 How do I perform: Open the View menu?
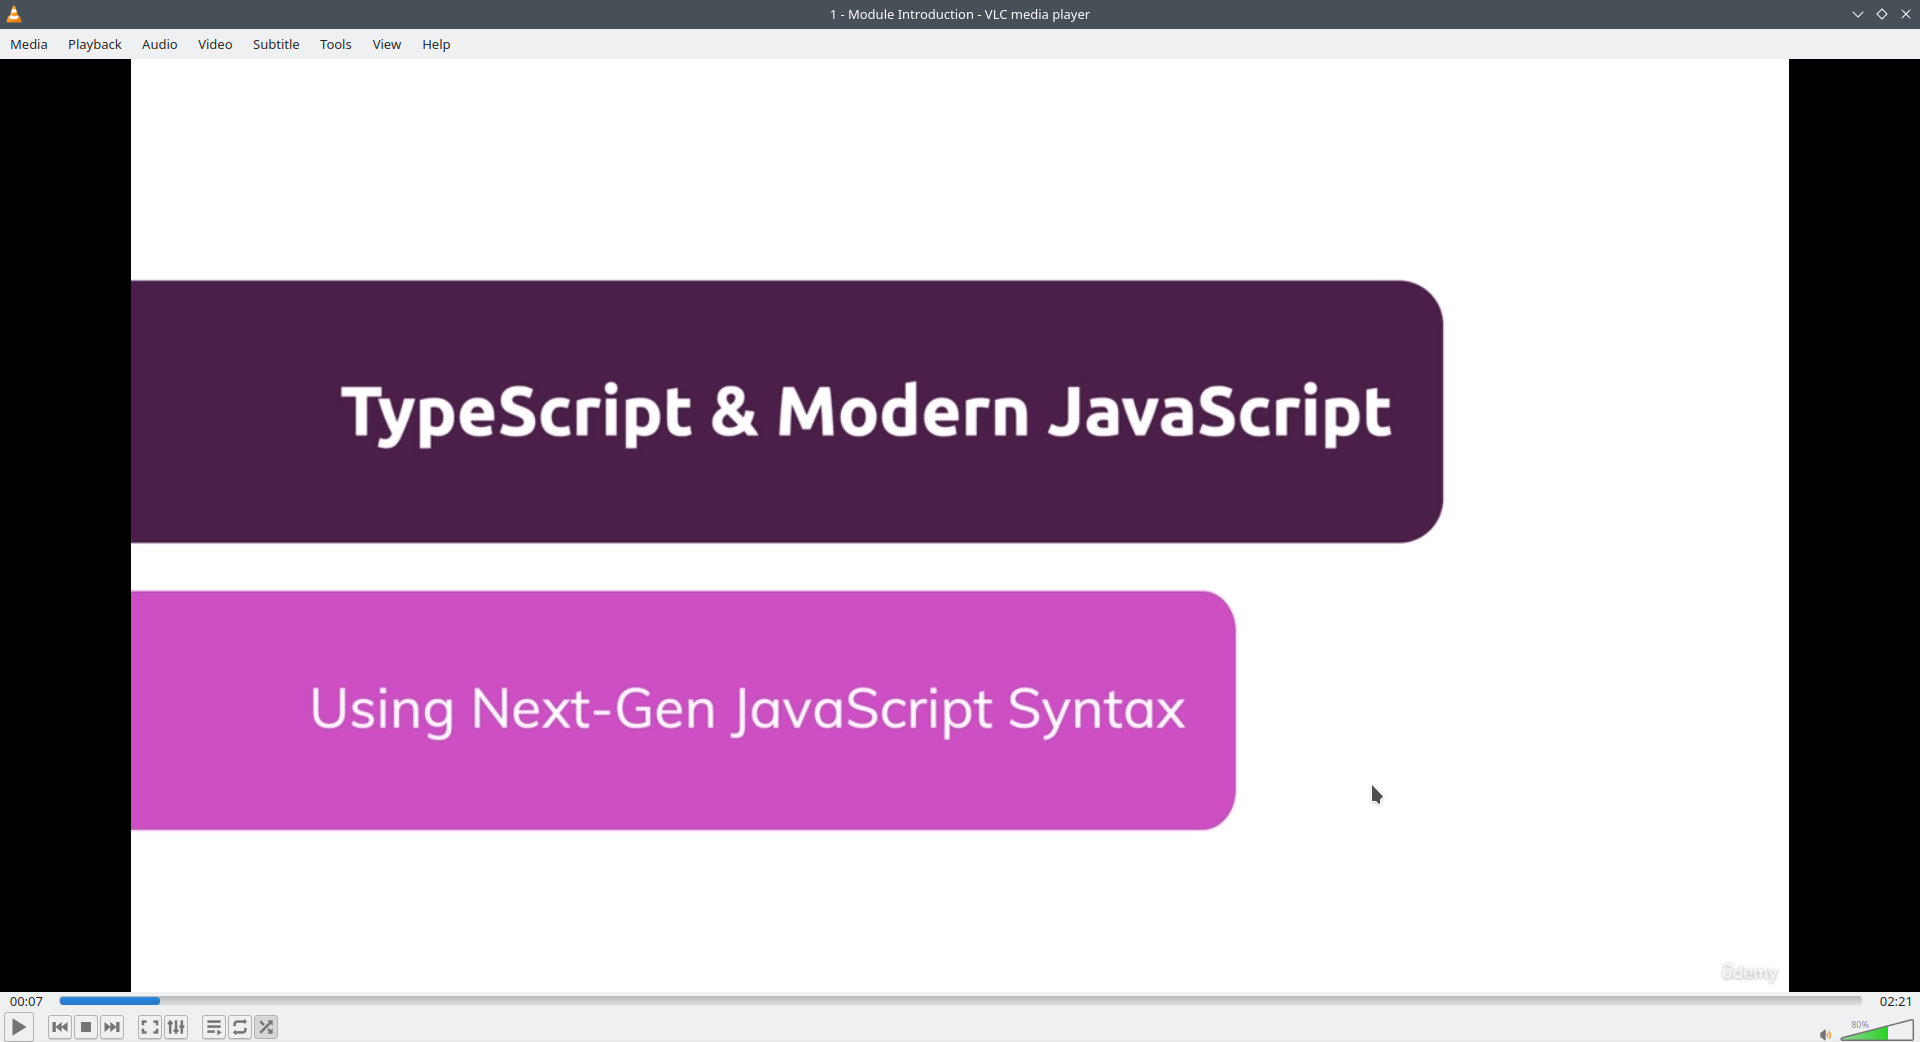point(387,44)
